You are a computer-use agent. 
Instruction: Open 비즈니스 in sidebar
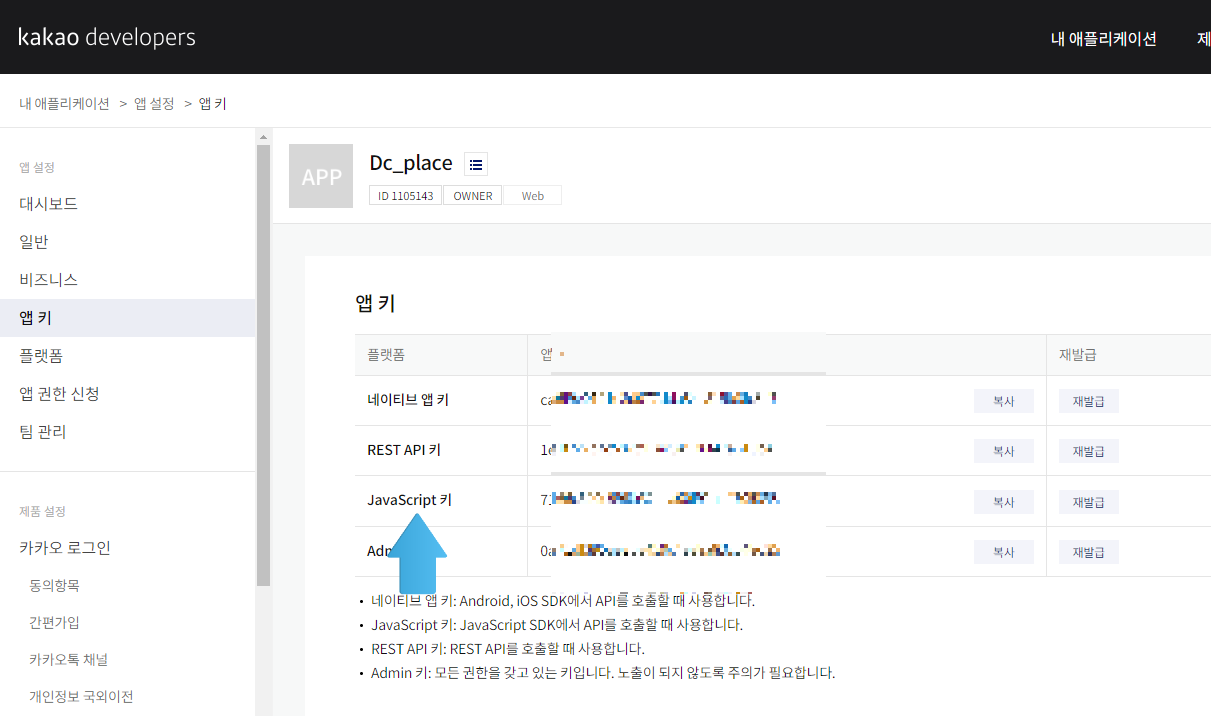(x=48, y=280)
